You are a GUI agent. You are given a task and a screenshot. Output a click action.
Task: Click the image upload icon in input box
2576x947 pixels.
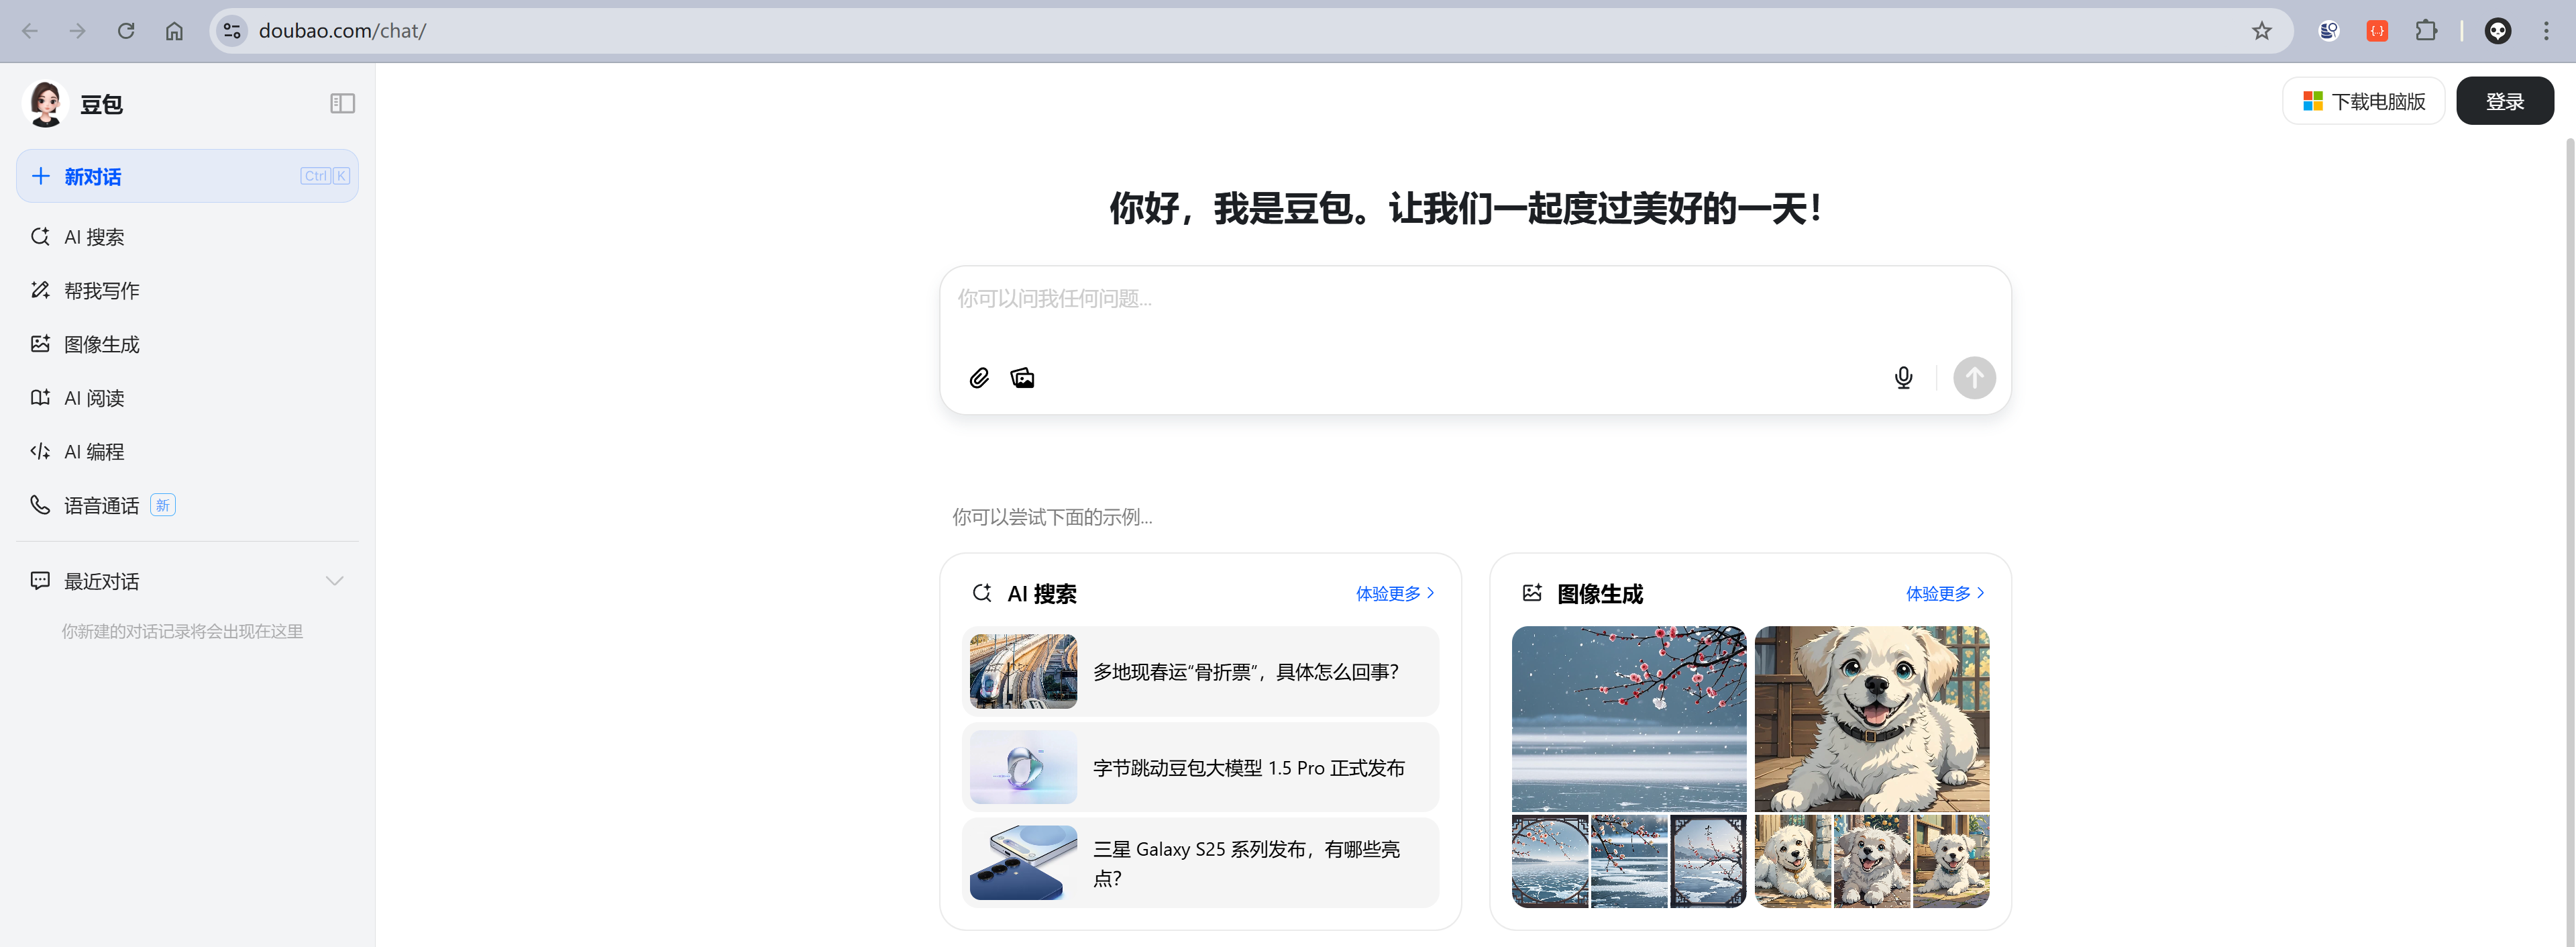1022,378
